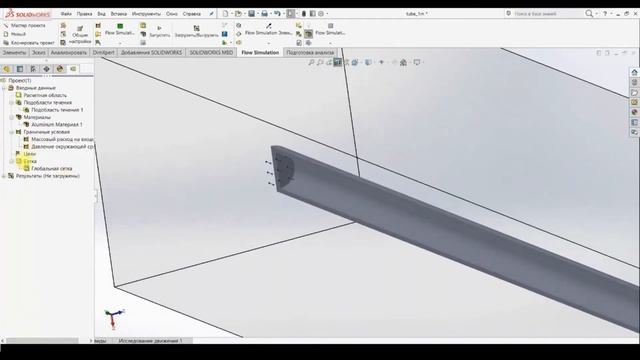Open the Вставка menu
Screen dimensions: 640x360
click(119, 14)
